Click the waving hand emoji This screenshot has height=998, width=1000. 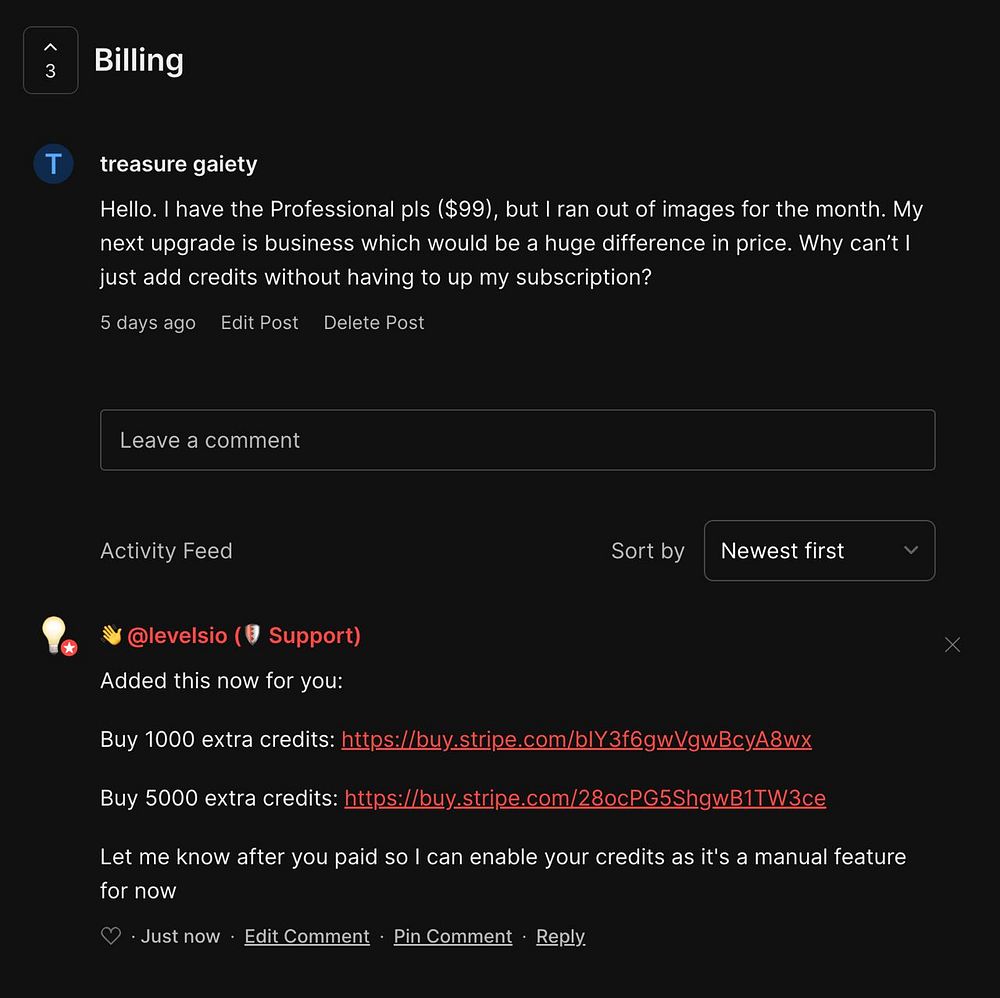(112, 635)
